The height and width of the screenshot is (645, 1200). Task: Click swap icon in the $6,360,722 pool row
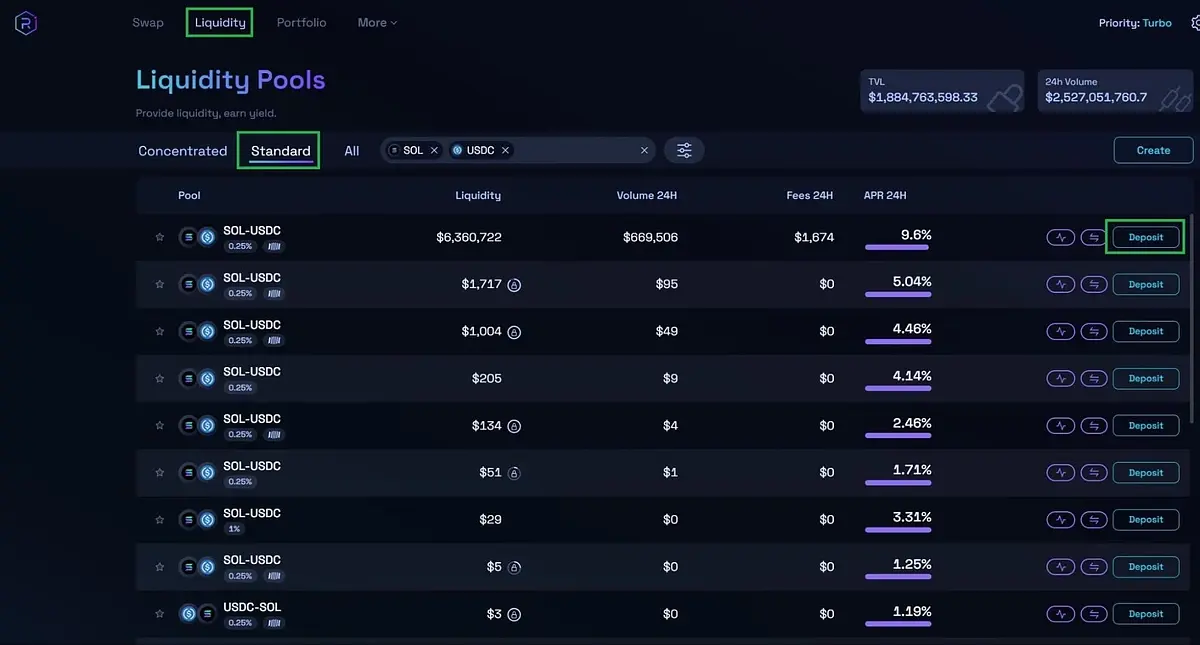point(1094,238)
